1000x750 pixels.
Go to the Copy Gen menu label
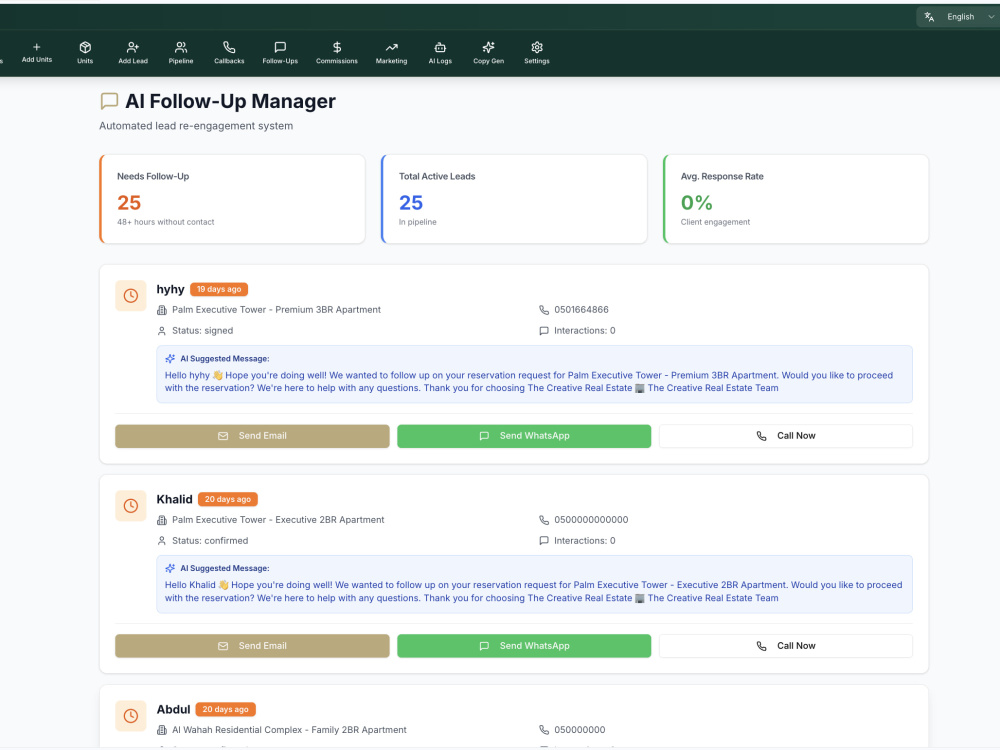pos(489,61)
